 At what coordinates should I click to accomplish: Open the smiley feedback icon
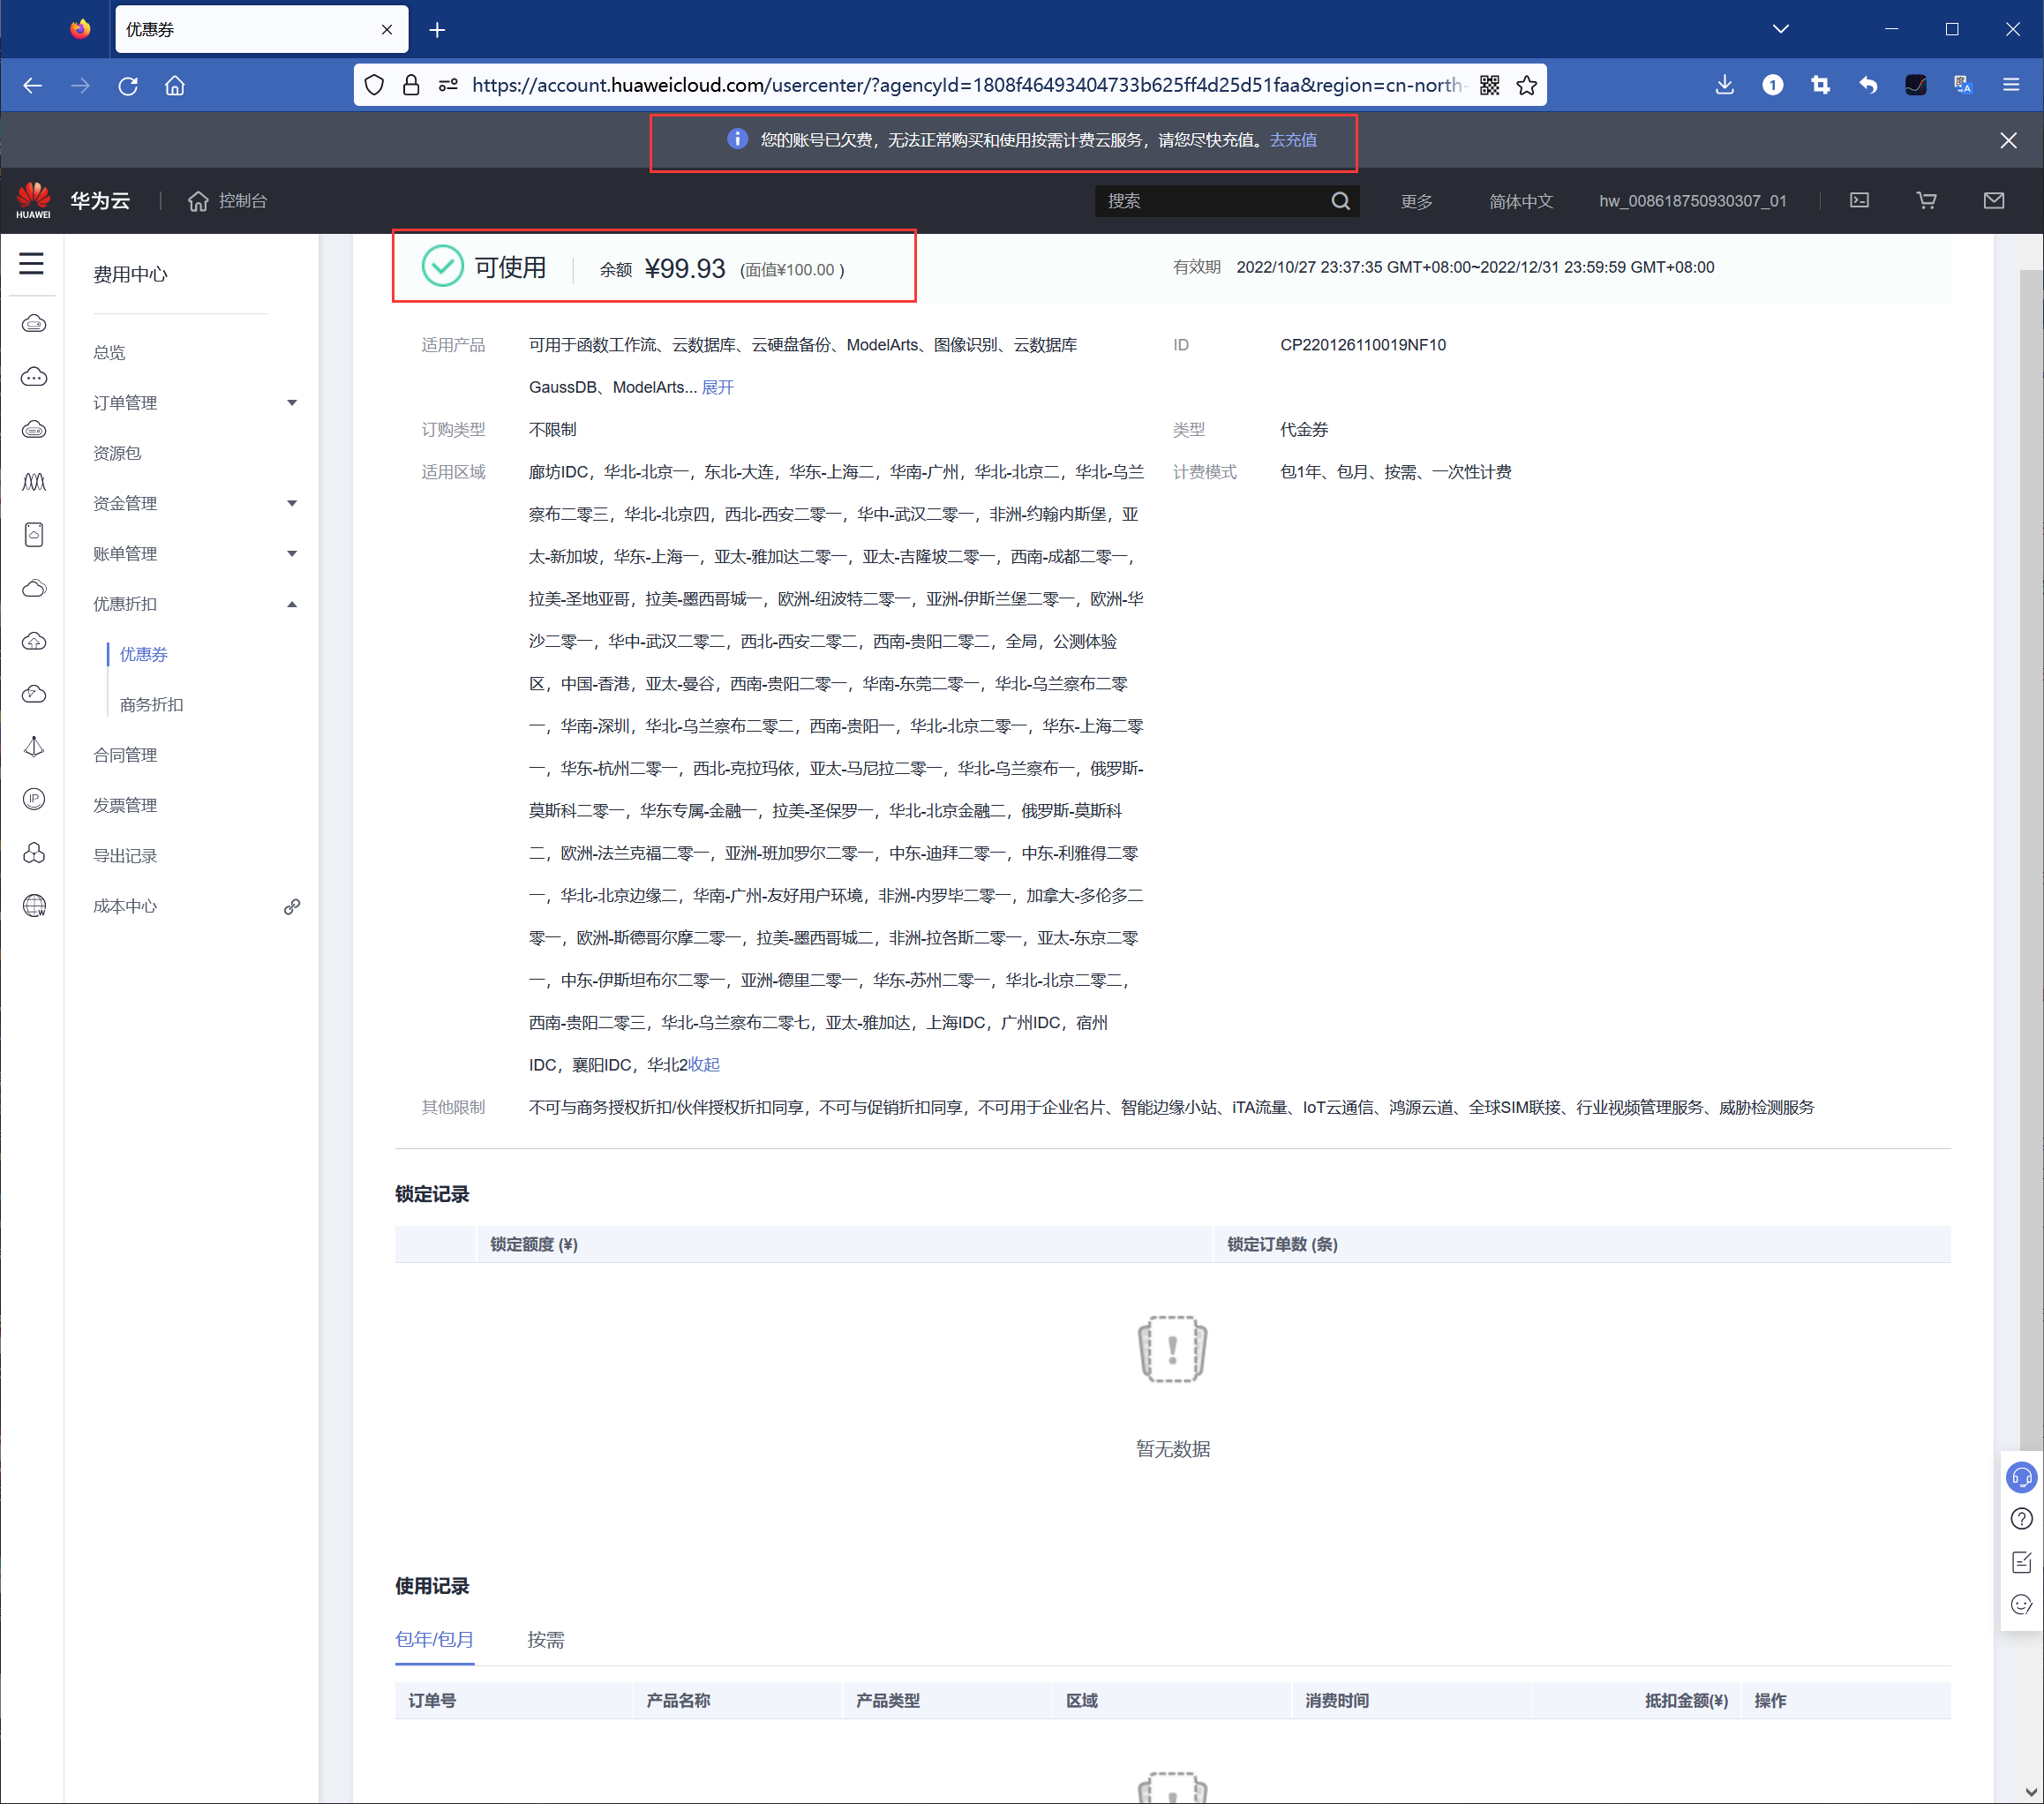[x=2021, y=1605]
